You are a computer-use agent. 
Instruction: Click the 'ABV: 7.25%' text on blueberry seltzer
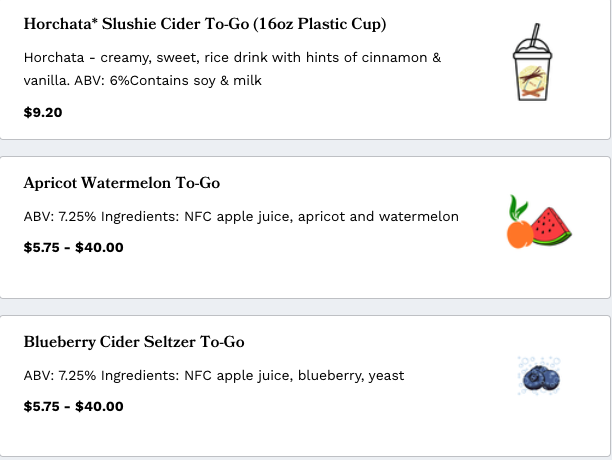[x=60, y=376]
